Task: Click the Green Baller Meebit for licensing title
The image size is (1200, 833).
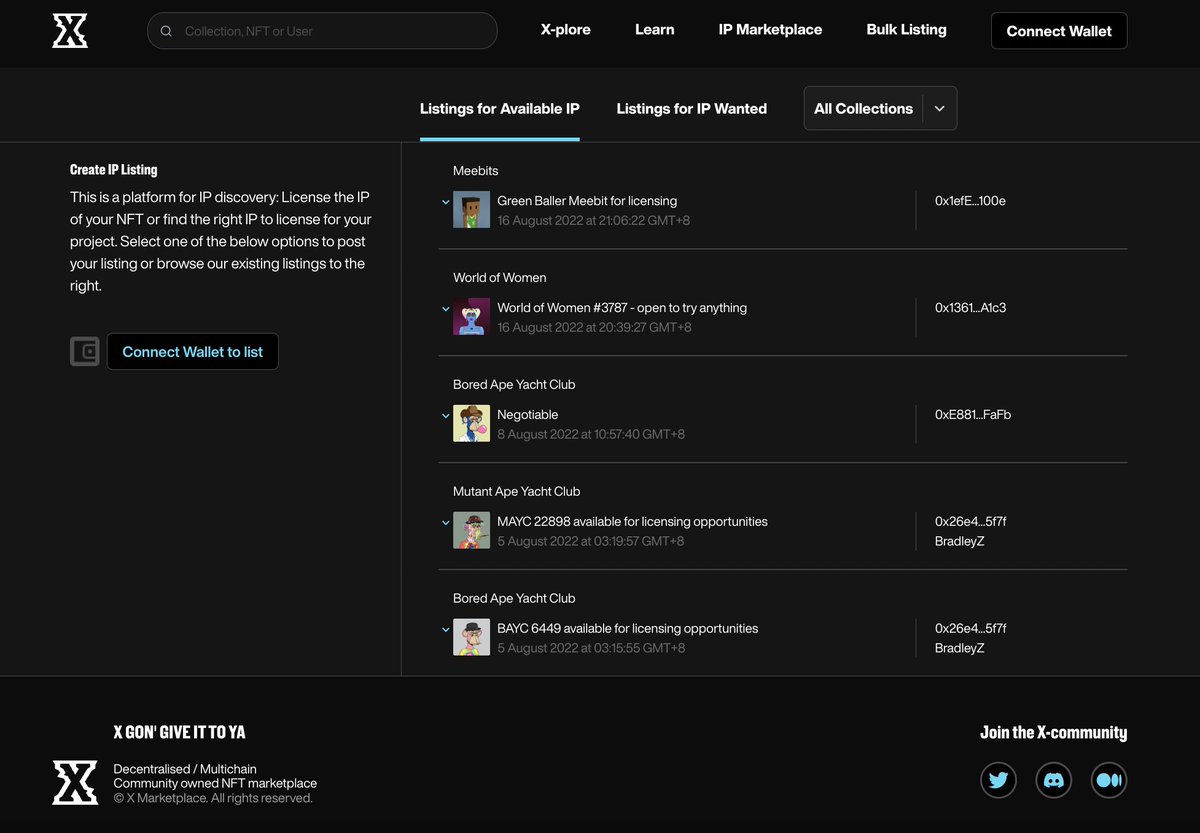Action: pos(587,201)
